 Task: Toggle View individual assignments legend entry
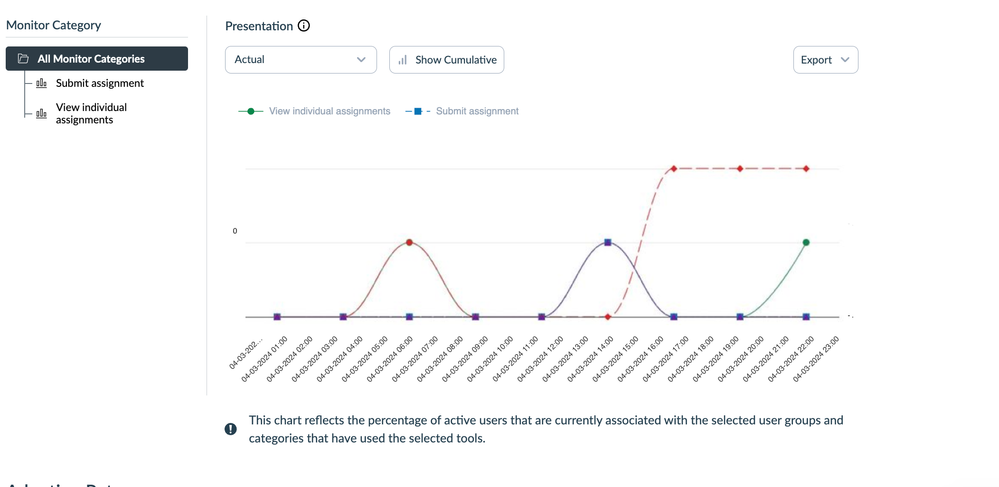click(x=314, y=111)
